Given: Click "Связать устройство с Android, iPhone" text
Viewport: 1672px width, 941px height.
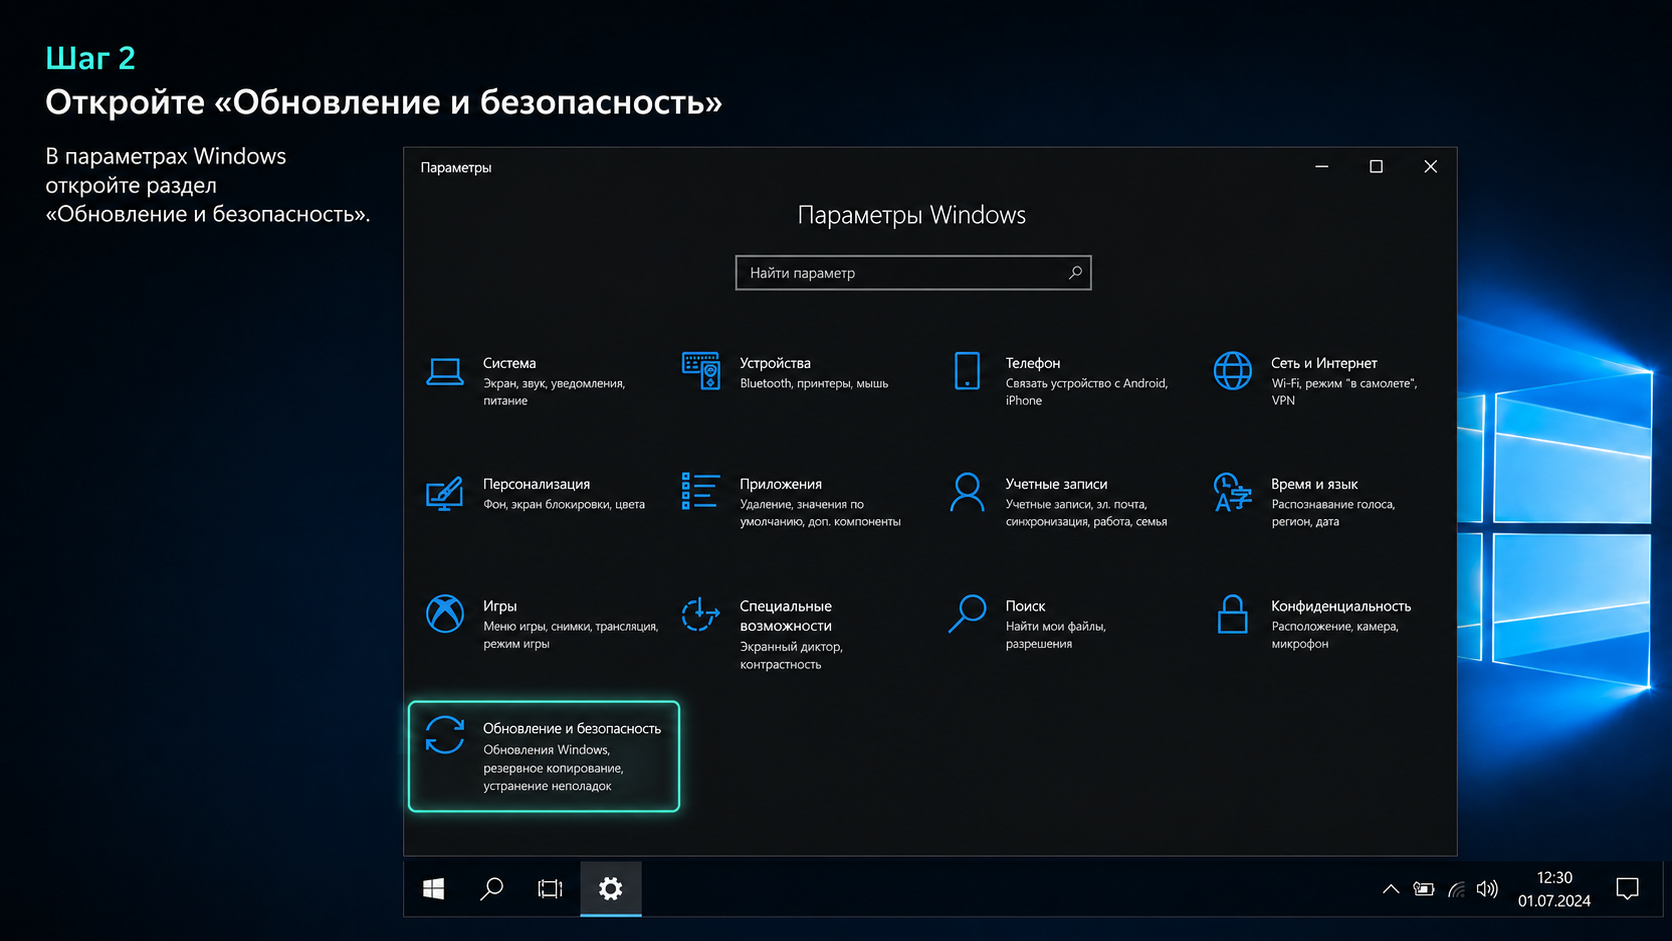Looking at the screenshot, I should 1086,392.
